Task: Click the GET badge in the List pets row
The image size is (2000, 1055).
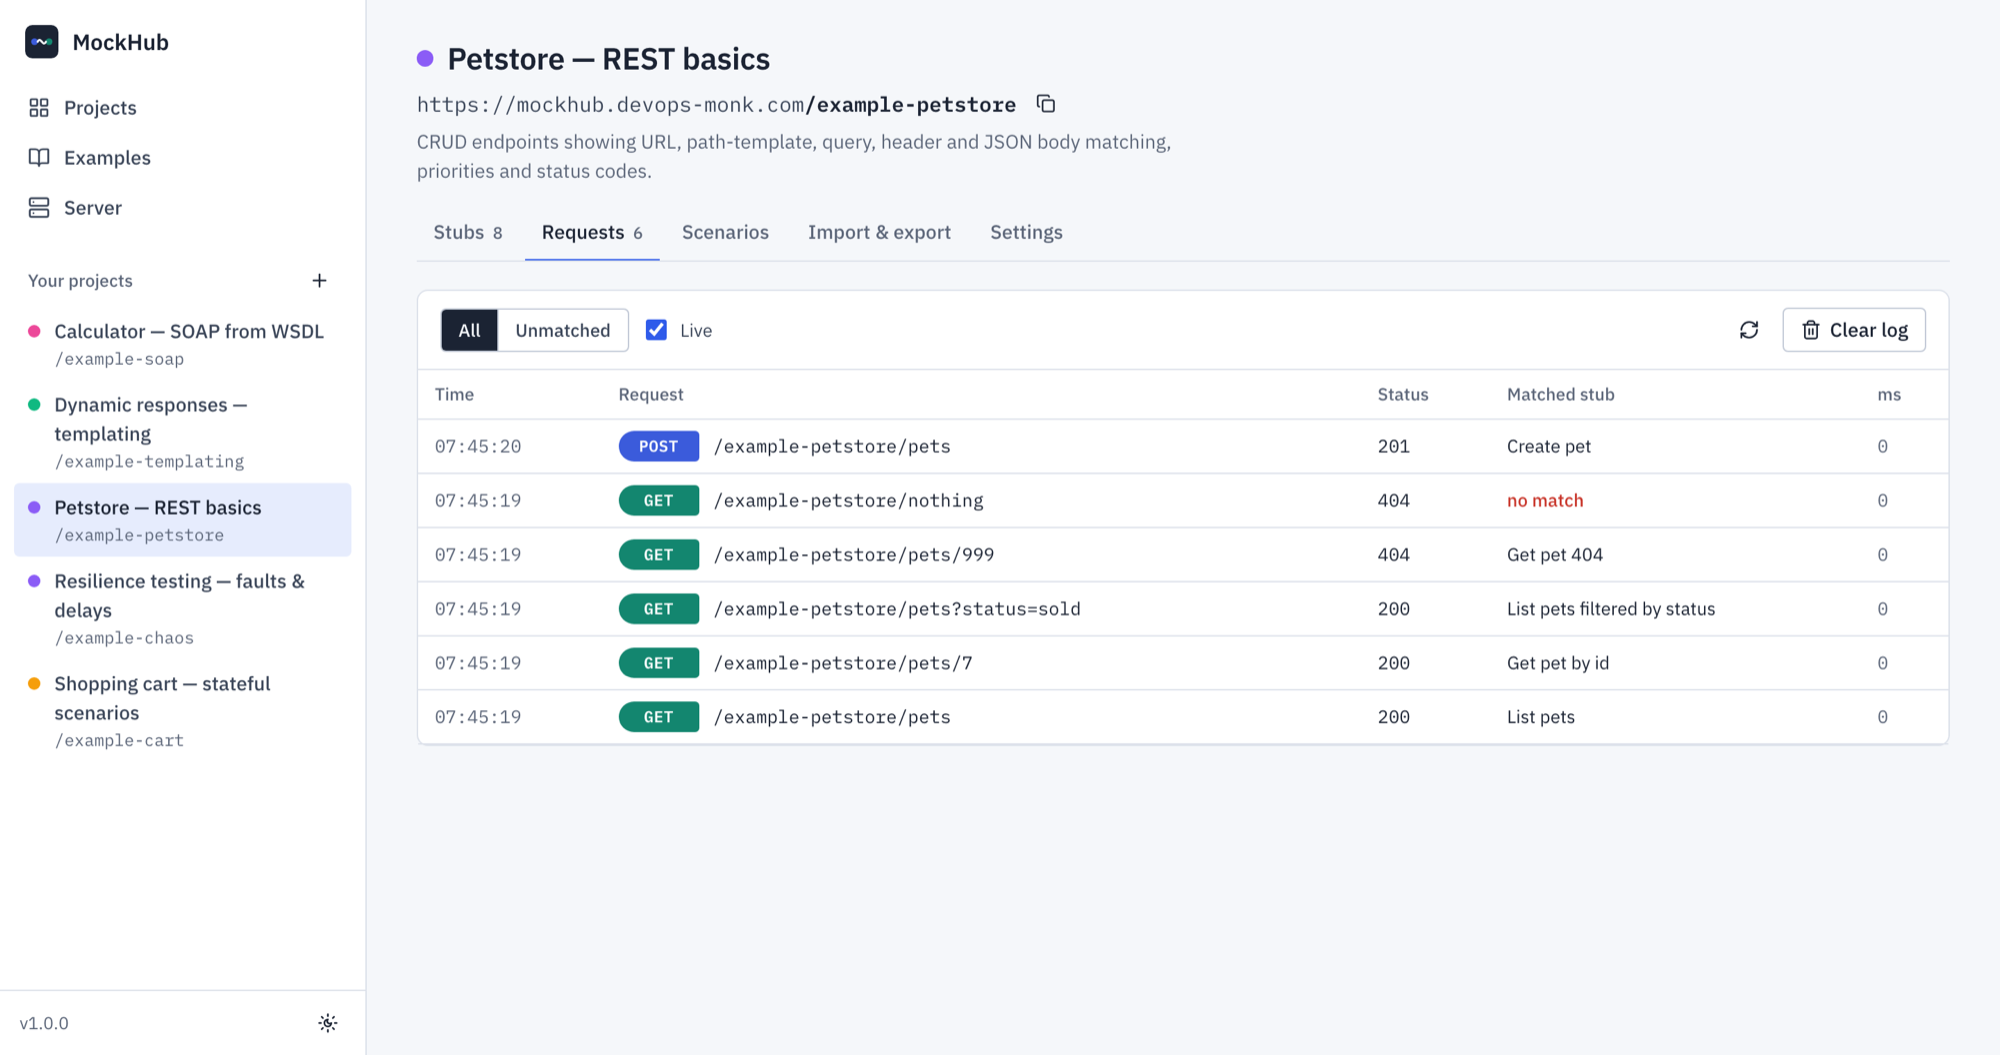Action: coord(658,717)
